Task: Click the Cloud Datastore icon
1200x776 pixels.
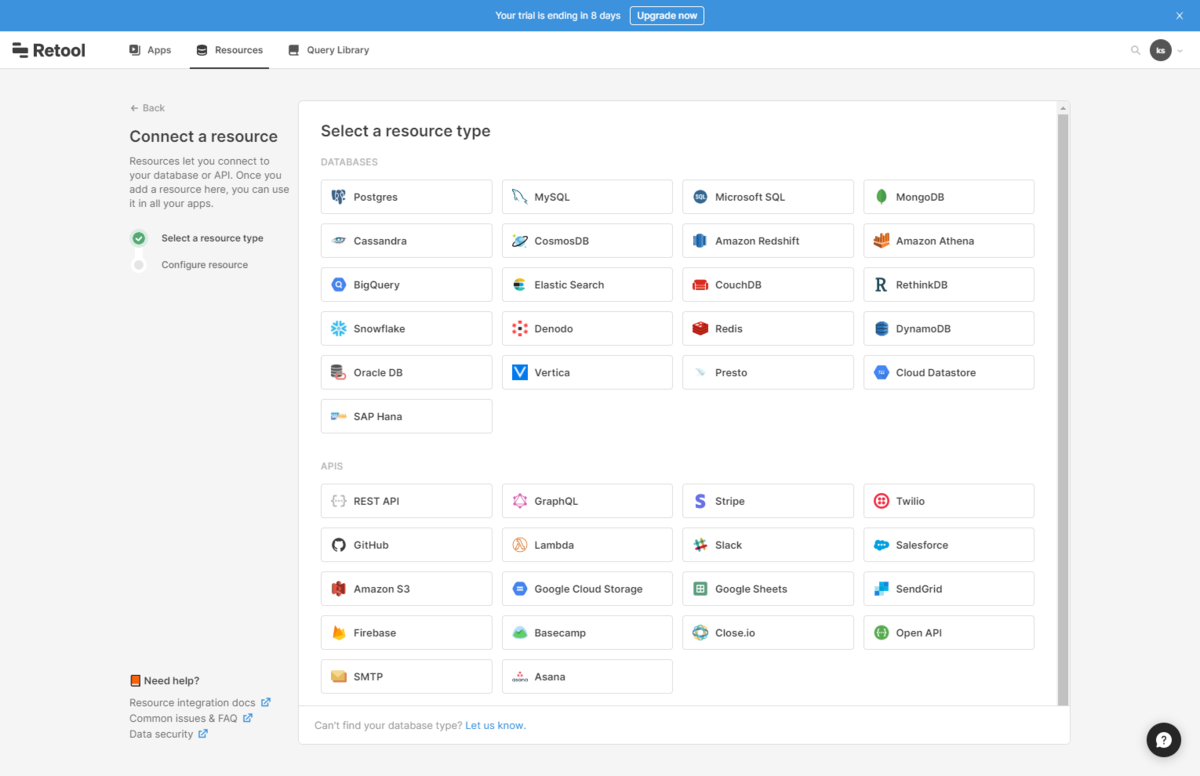Action: pyautogui.click(x=881, y=372)
